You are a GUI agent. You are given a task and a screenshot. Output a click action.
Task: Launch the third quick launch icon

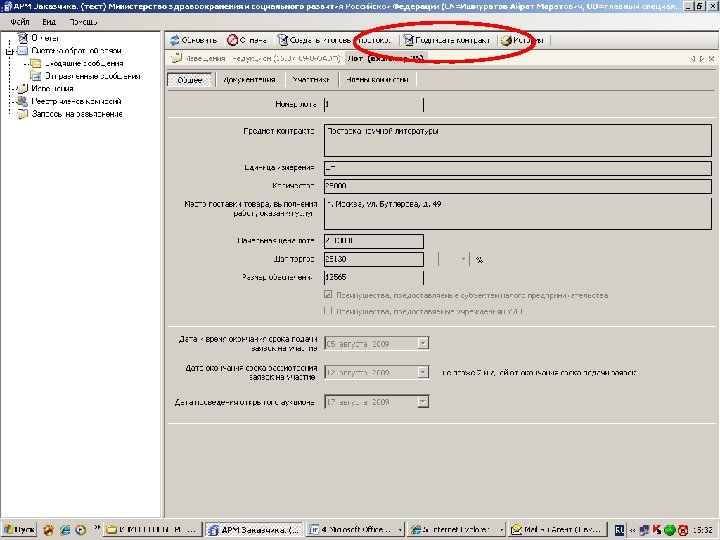point(80,530)
